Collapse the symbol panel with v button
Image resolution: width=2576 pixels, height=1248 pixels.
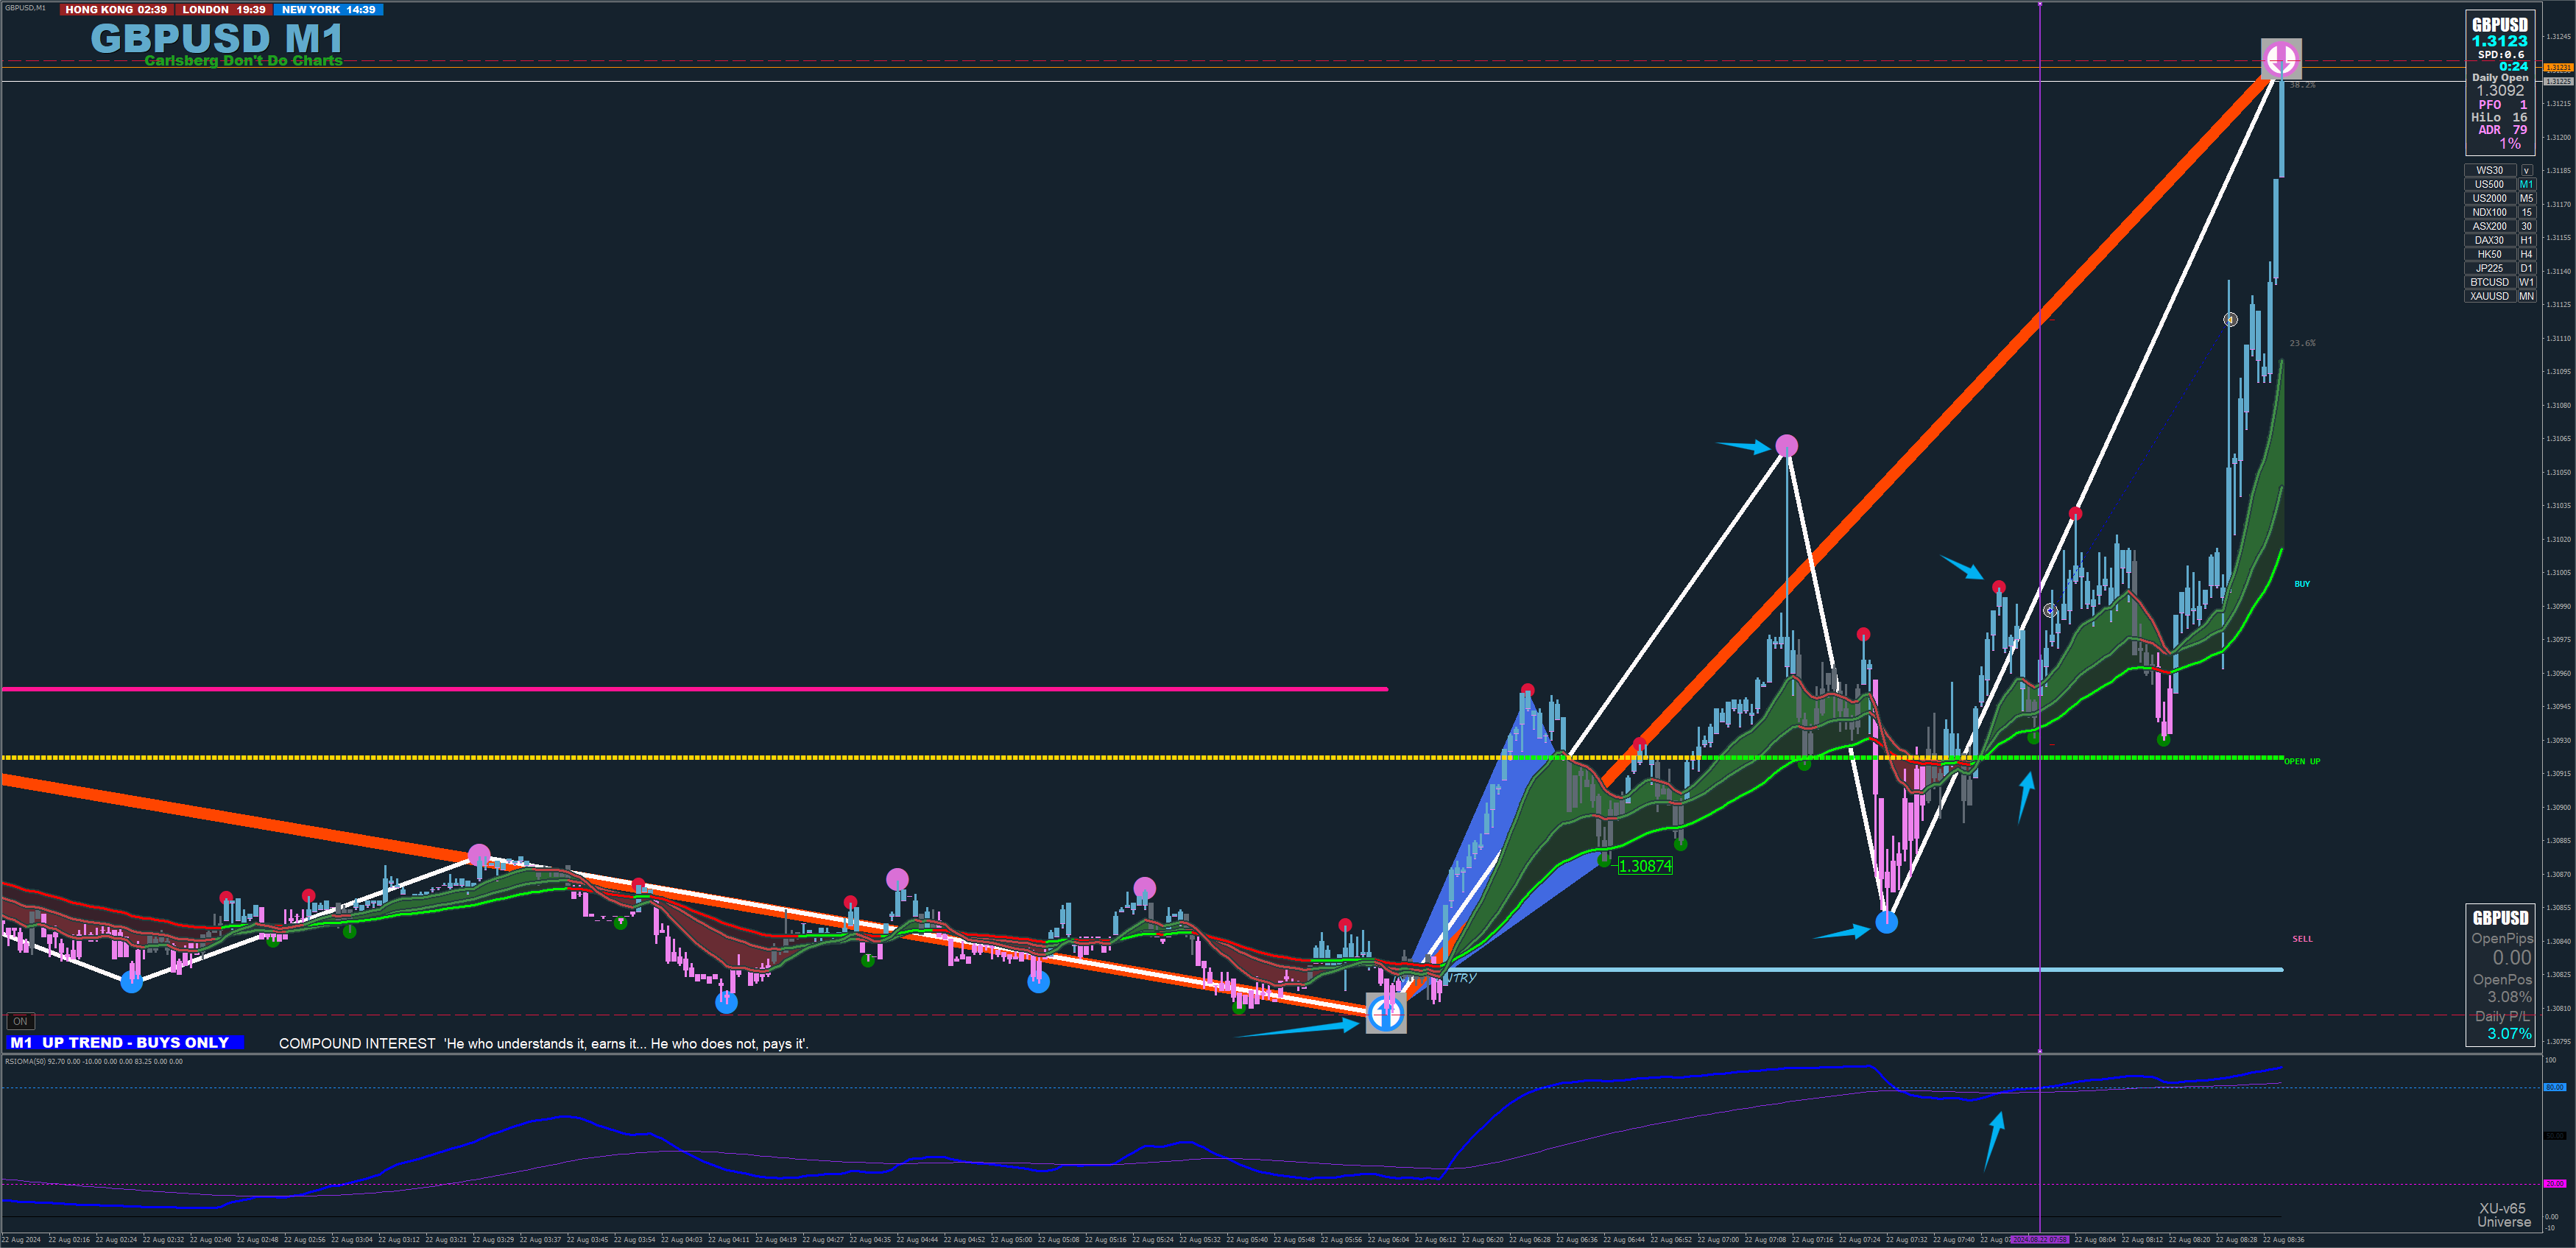click(2526, 170)
